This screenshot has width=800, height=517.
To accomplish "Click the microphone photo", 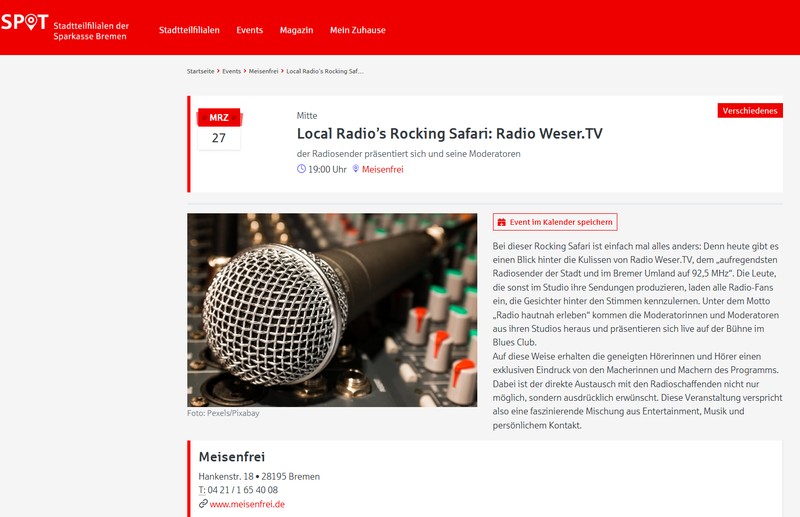I will [332, 310].
